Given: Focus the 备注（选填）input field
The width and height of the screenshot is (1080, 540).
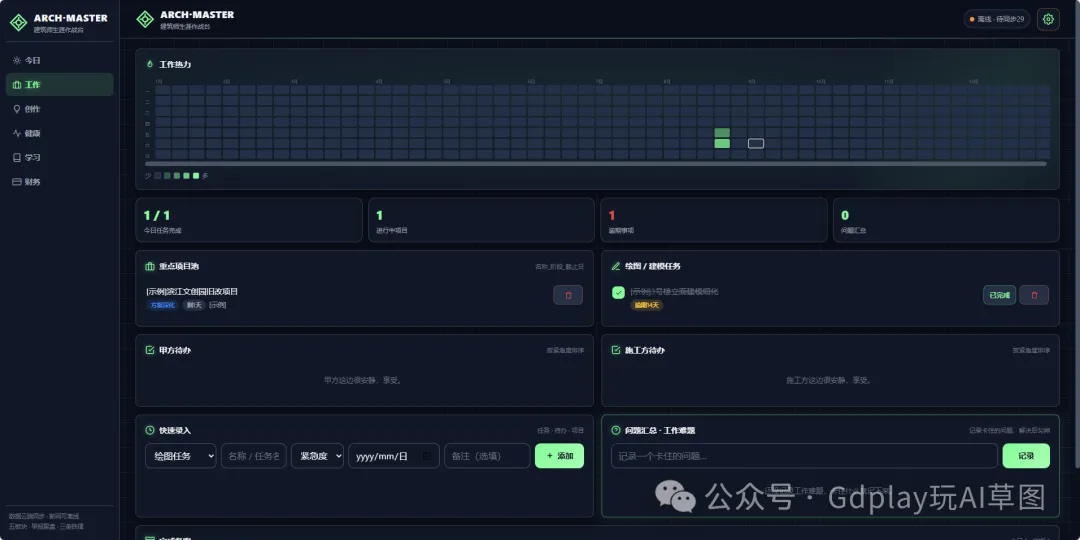Looking at the screenshot, I should click(x=487, y=456).
